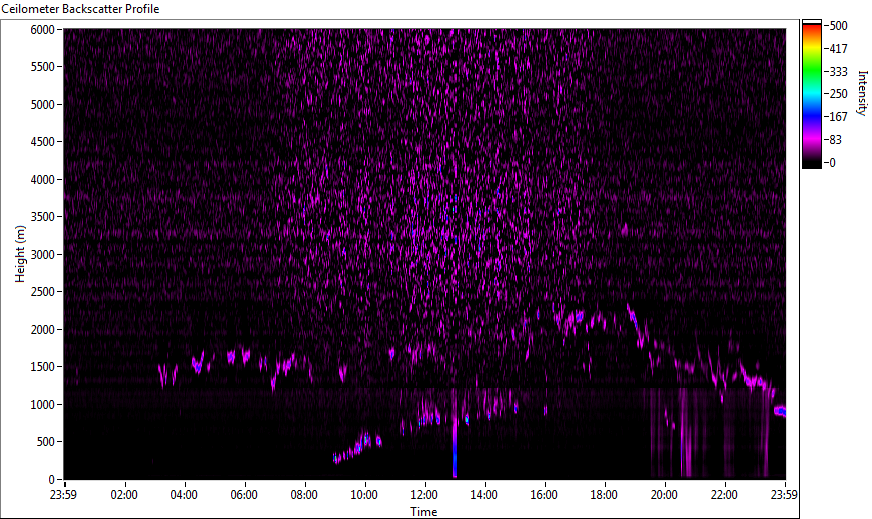Select the 500 height axis value
872x519 pixels.
[x=46, y=442]
